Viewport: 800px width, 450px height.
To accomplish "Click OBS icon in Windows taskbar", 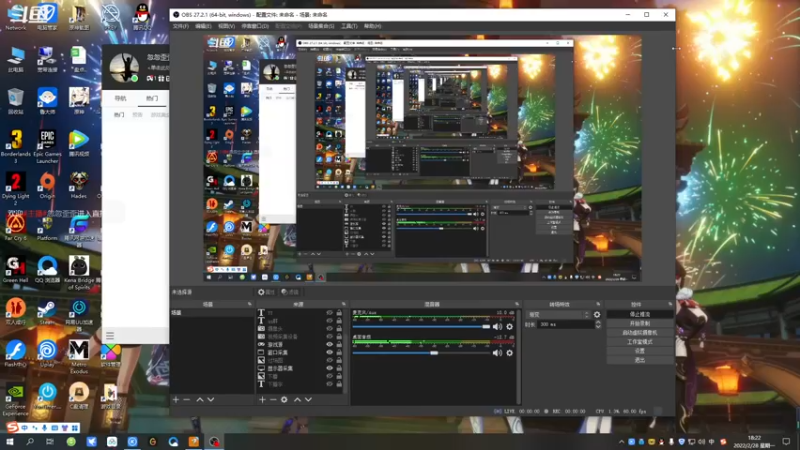I will pos(214,441).
